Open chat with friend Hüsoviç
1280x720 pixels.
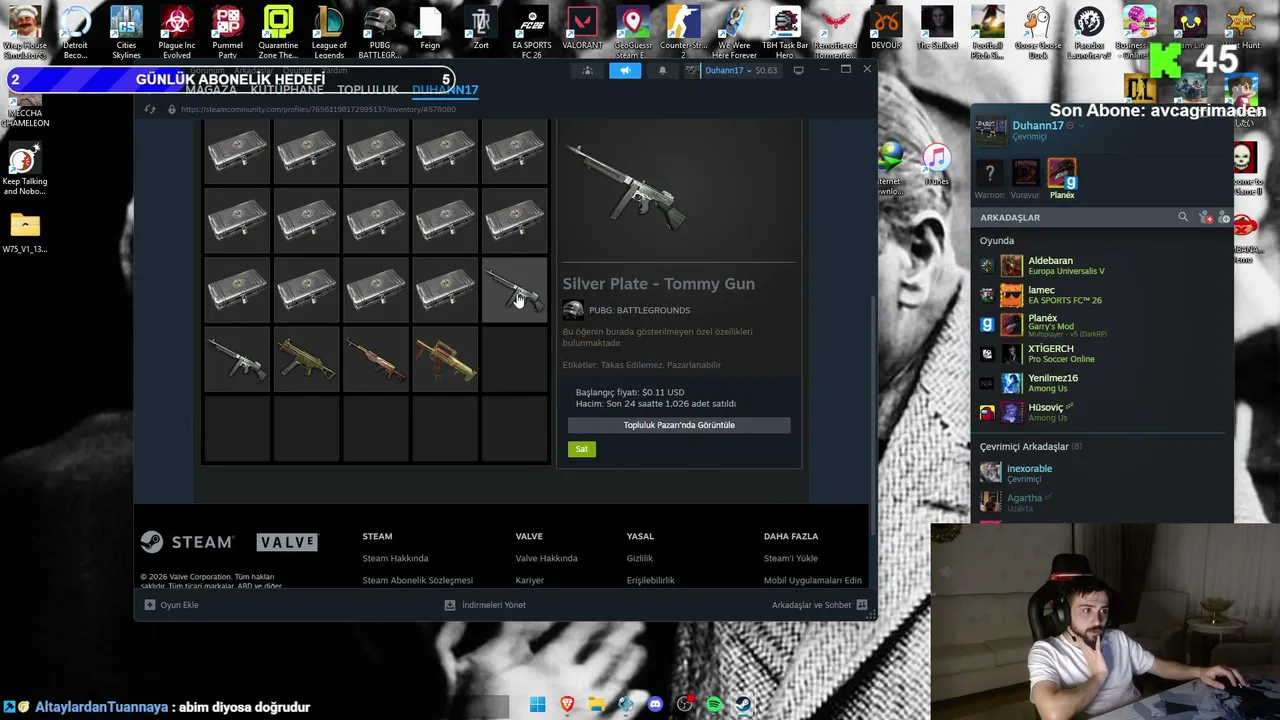[1100, 412]
